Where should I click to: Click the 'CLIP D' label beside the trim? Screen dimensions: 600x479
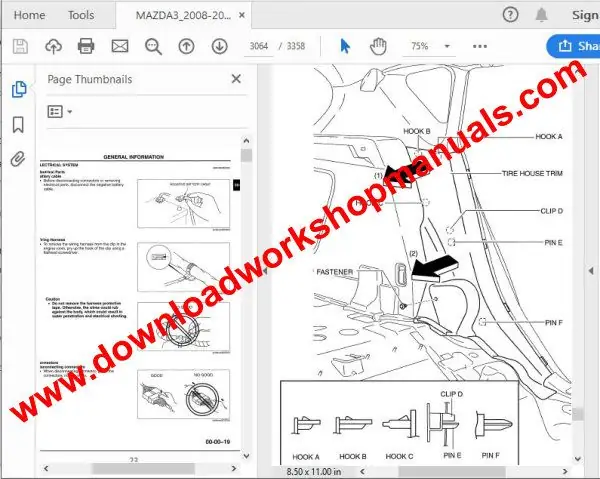[x=551, y=211]
